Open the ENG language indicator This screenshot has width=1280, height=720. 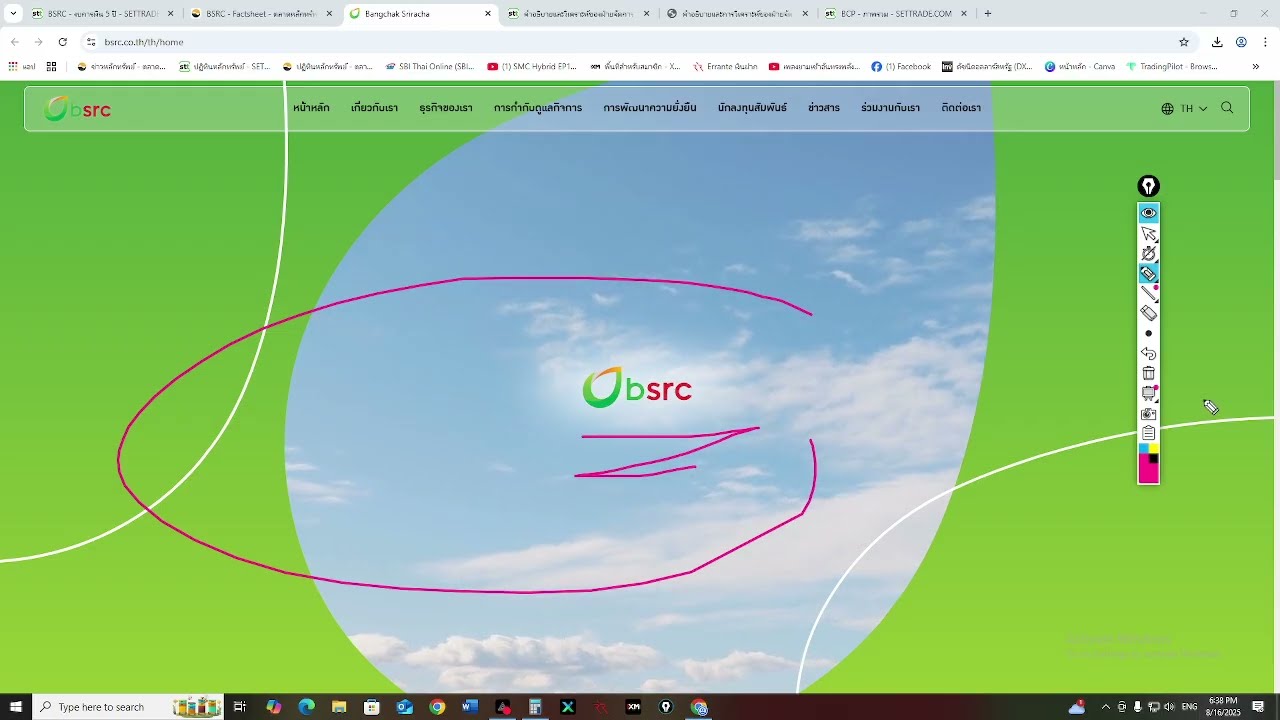pos(1189,707)
